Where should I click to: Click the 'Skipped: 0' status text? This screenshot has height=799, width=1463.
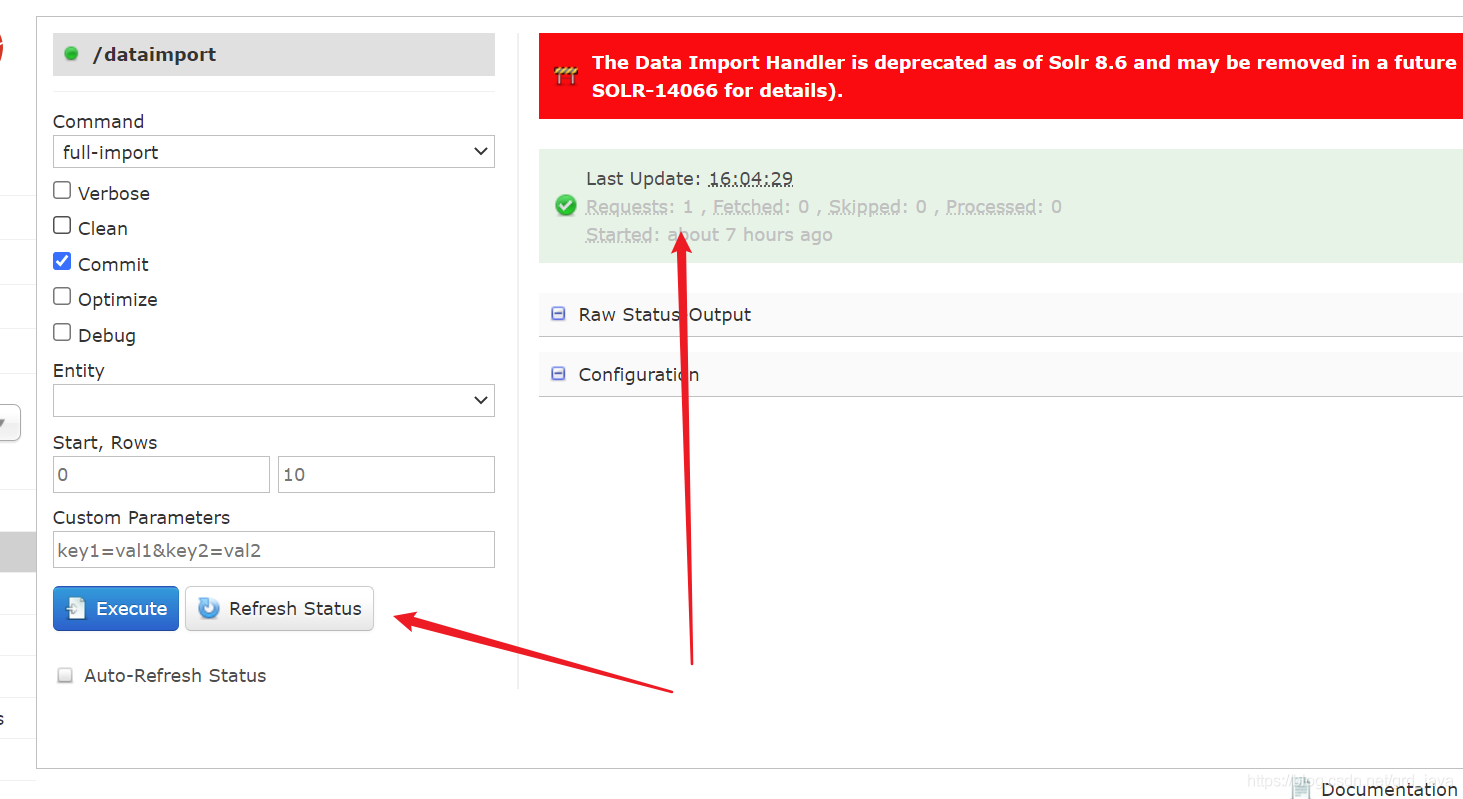[x=878, y=207]
